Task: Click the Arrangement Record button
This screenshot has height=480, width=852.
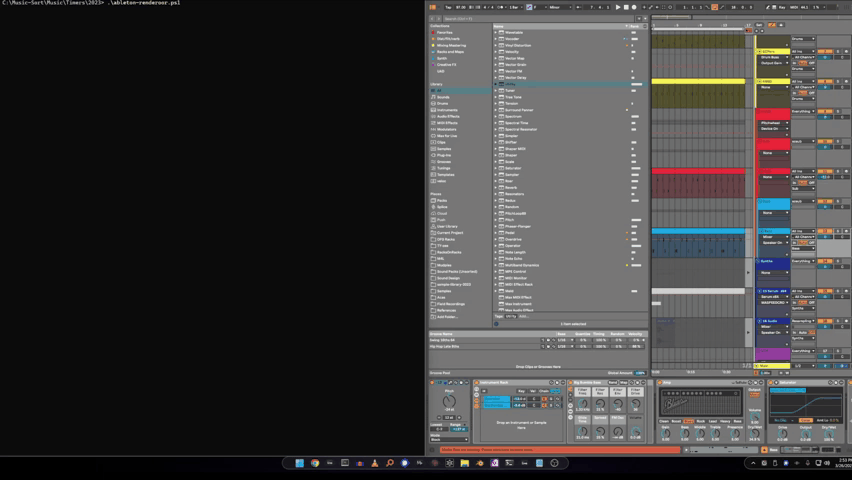Action: [x=634, y=7]
